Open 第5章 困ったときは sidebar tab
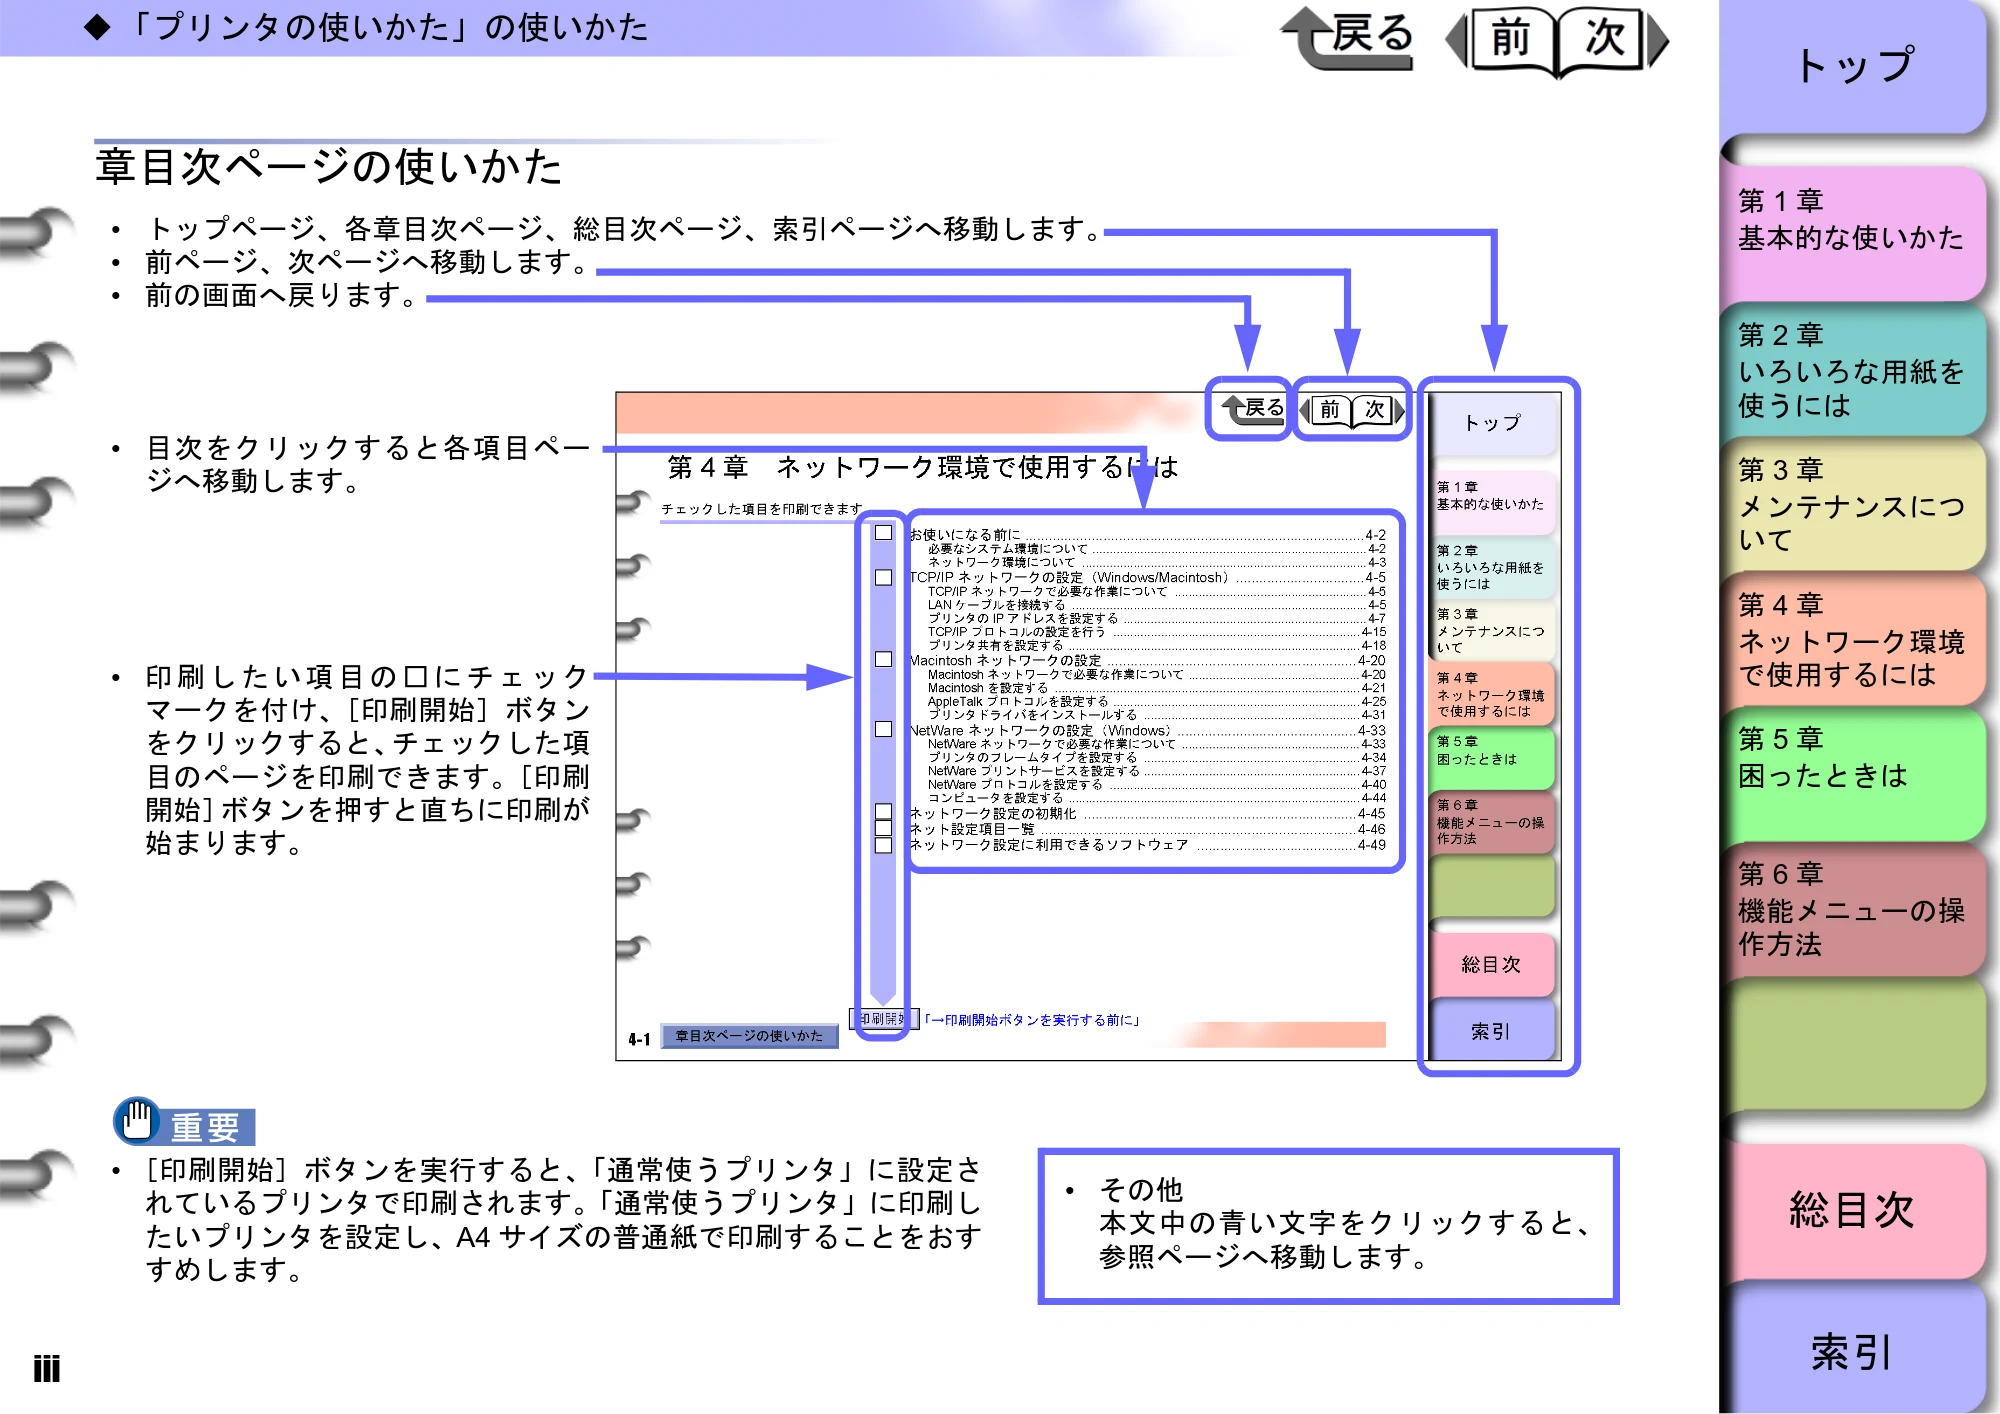 [1853, 774]
